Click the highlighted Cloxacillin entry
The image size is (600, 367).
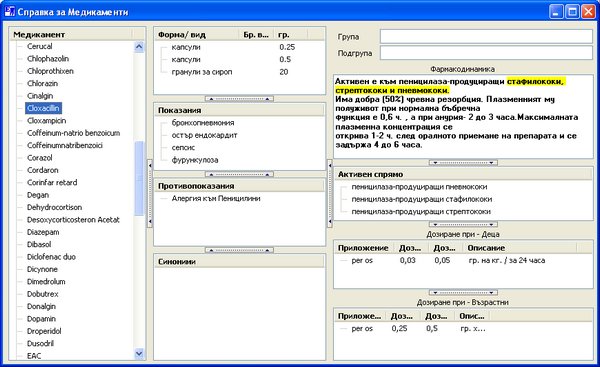tap(43, 108)
